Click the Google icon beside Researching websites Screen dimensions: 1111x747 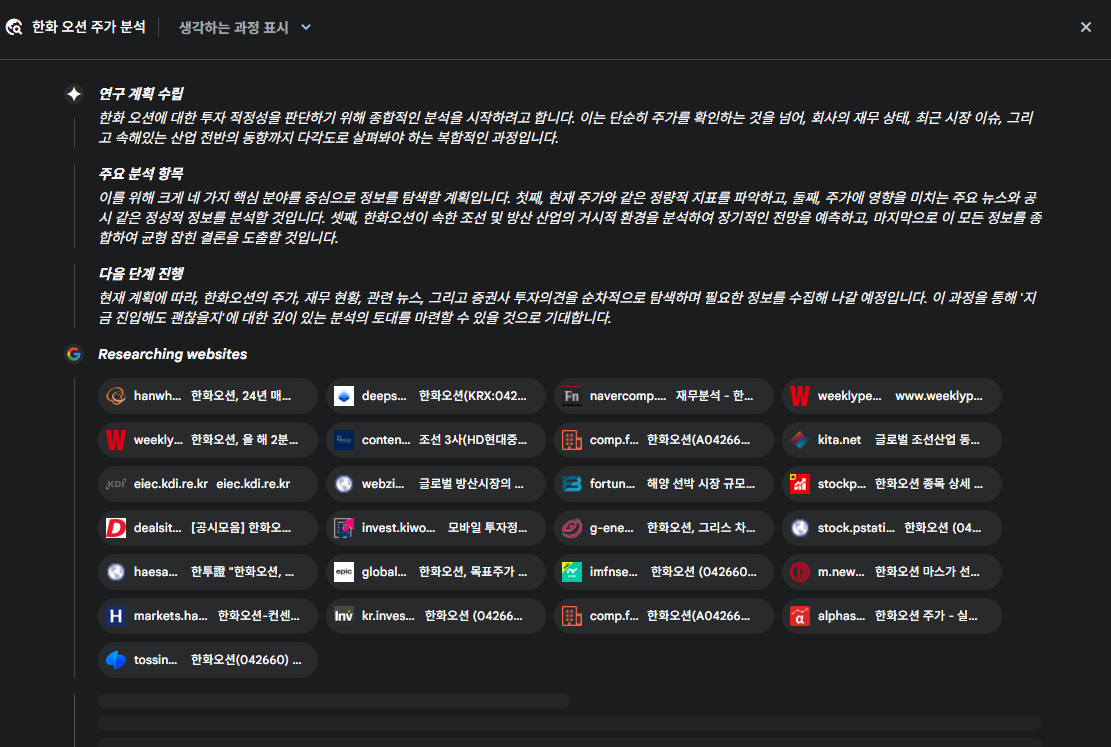coord(74,354)
